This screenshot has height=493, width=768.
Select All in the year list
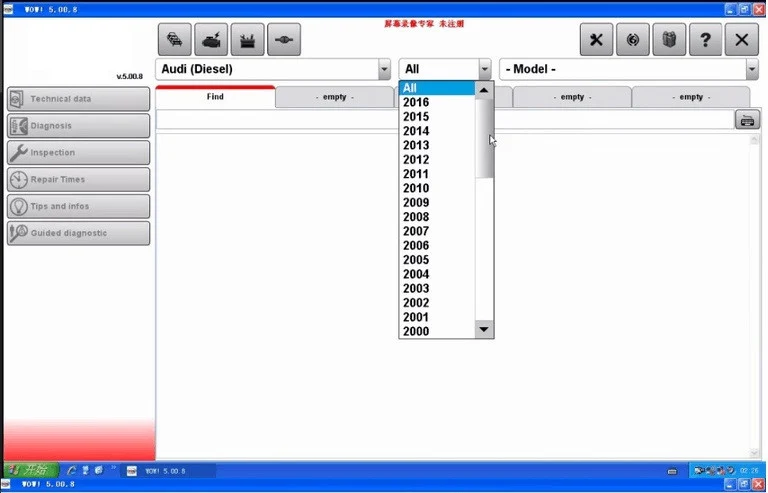[x=437, y=88]
